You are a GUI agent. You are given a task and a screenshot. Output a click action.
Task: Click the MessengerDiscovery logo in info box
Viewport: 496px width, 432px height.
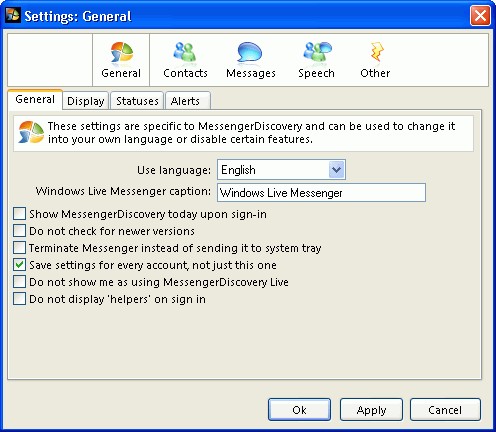tap(31, 133)
